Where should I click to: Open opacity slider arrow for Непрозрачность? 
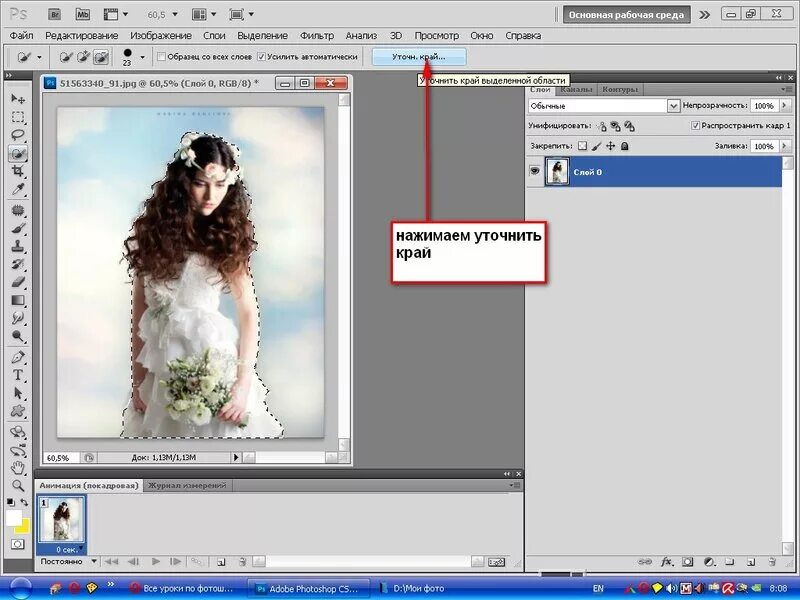[785, 106]
